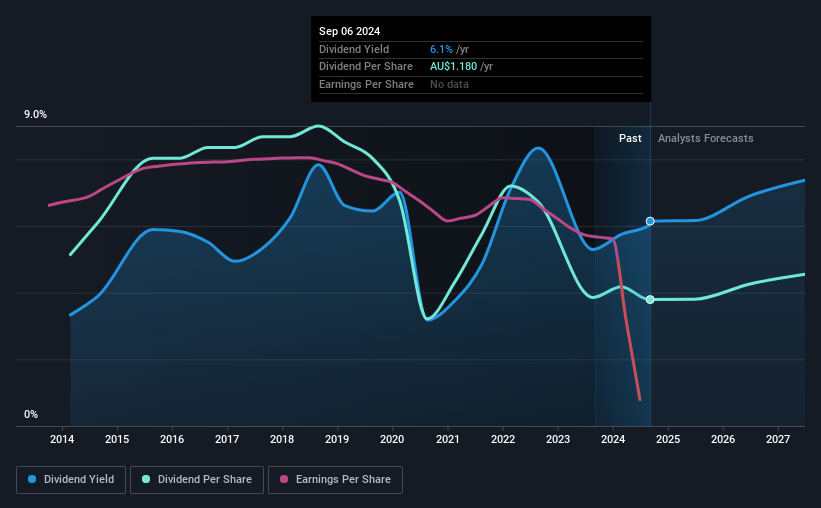
Task: Click the teal Dividend Per Share legend dot
Action: (x=146, y=479)
